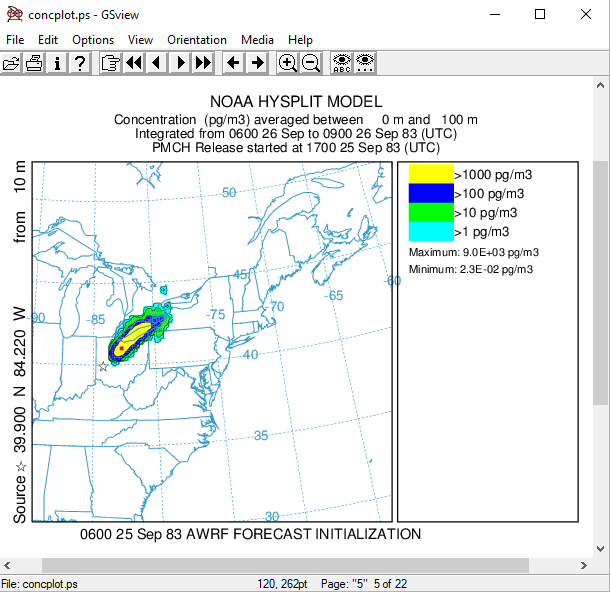The height and width of the screenshot is (592, 610).
Task: Click 'NOAA HYSPLIT MODEL' title text
Action: coord(296,102)
